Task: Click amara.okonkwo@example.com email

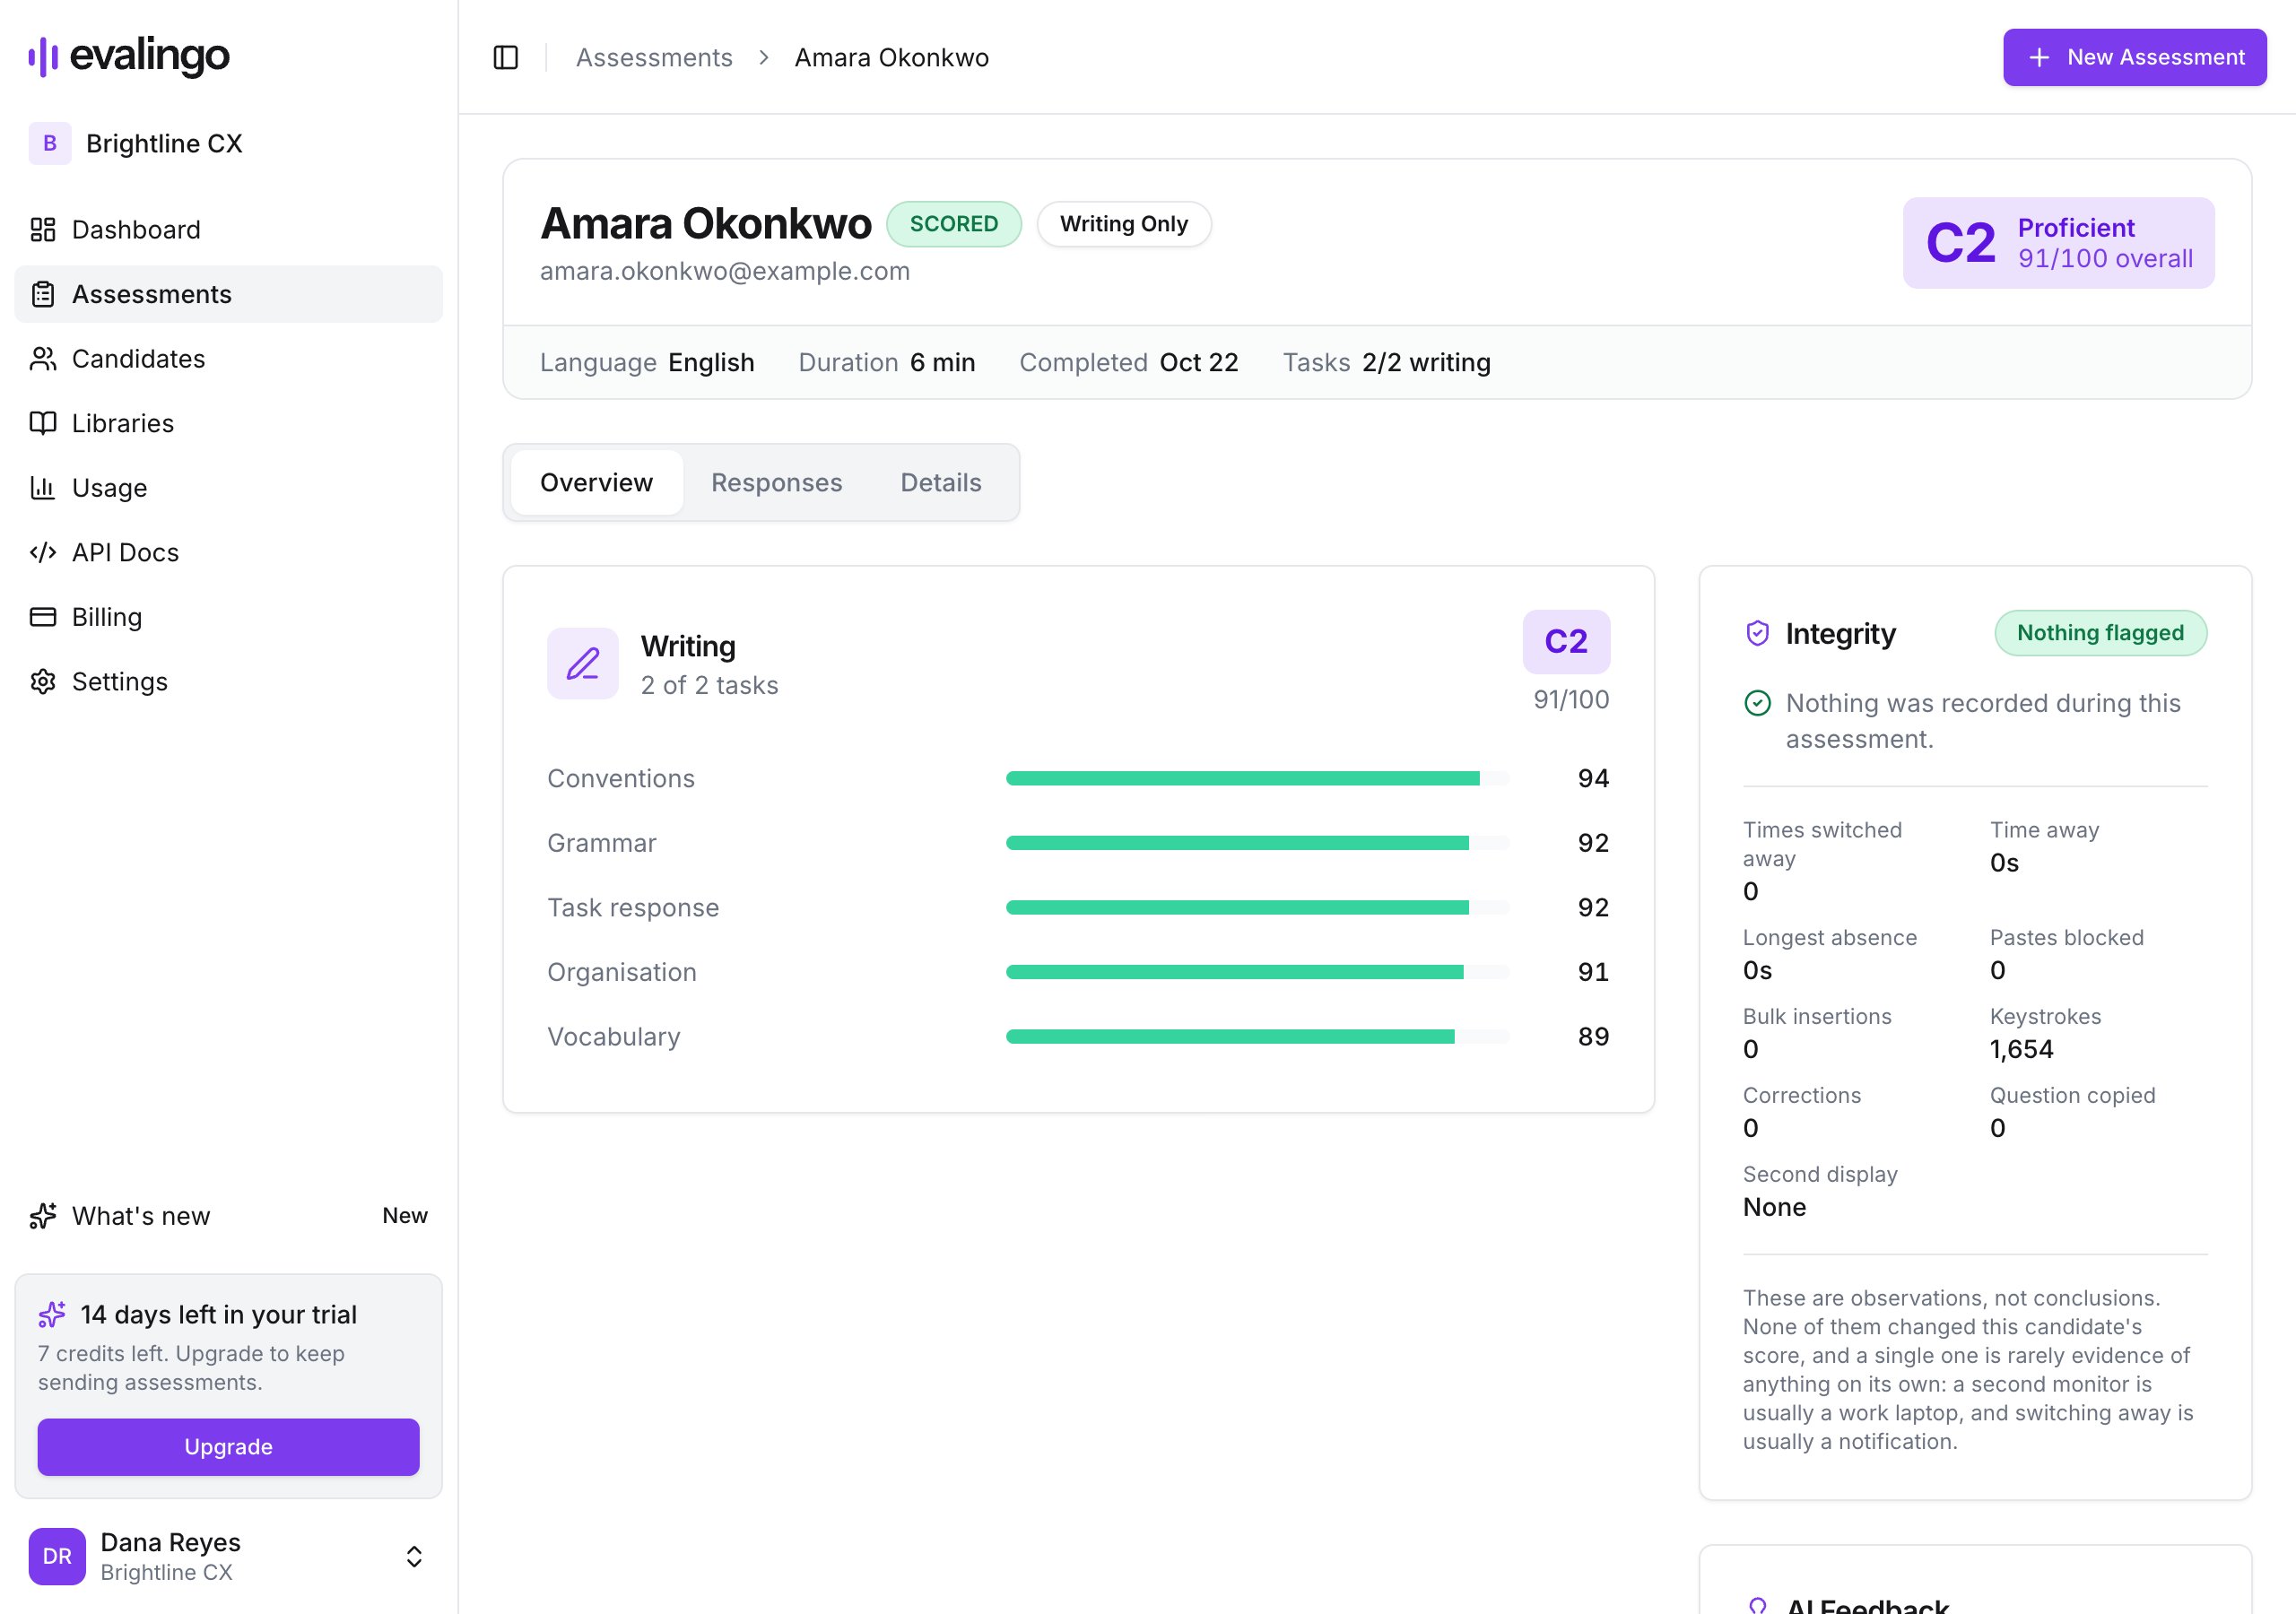Action: pyautogui.click(x=725, y=271)
